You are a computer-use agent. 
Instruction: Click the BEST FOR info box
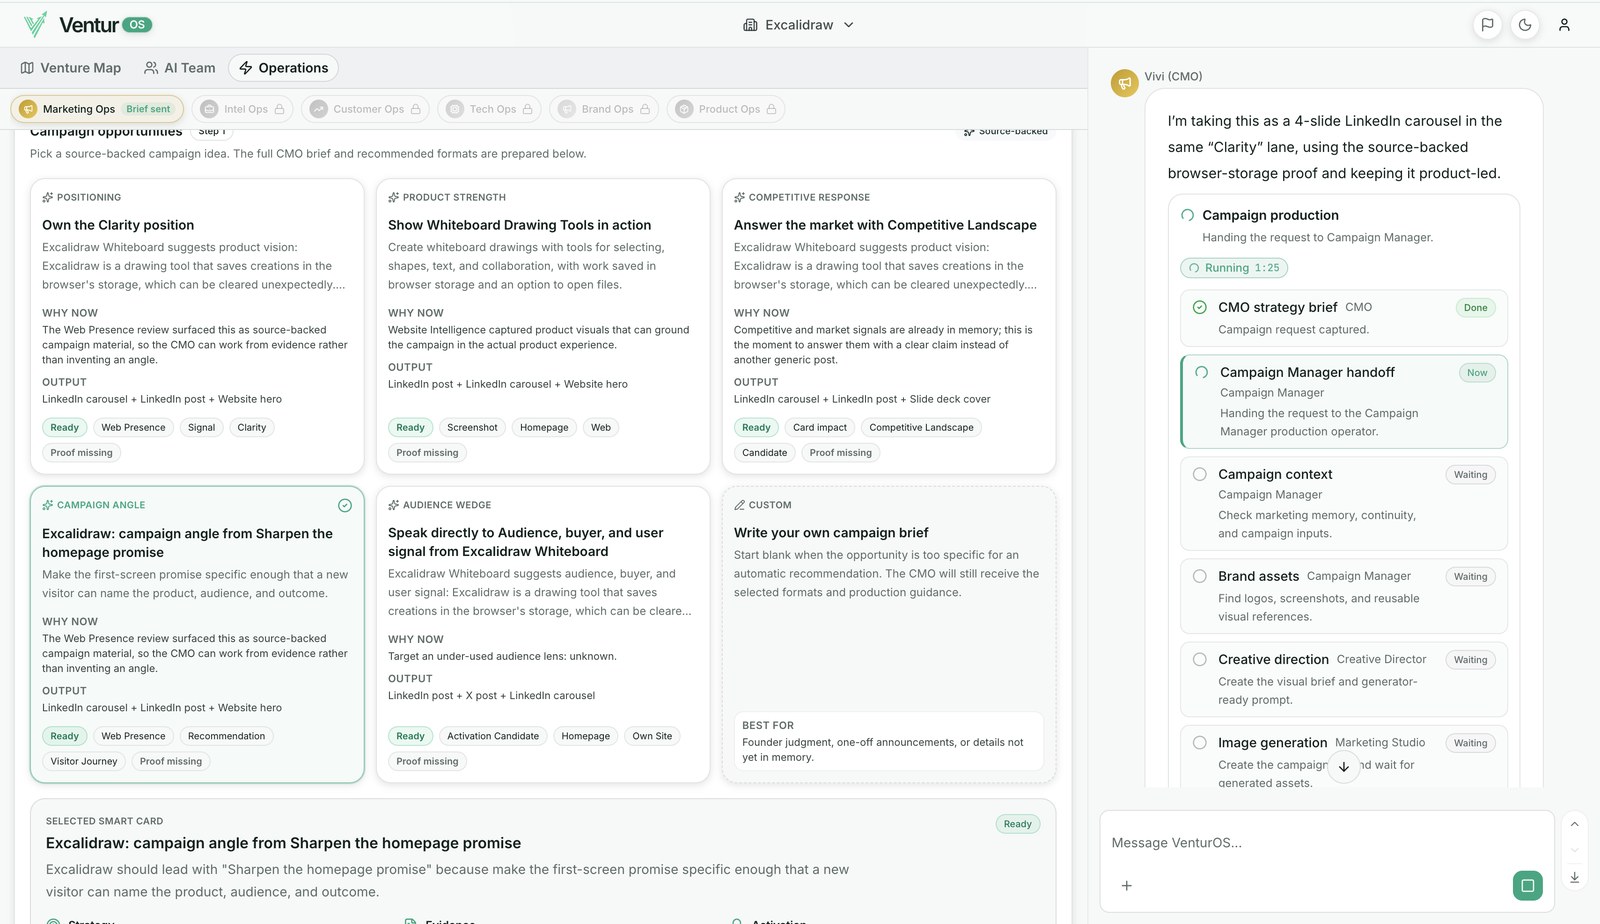click(x=889, y=741)
